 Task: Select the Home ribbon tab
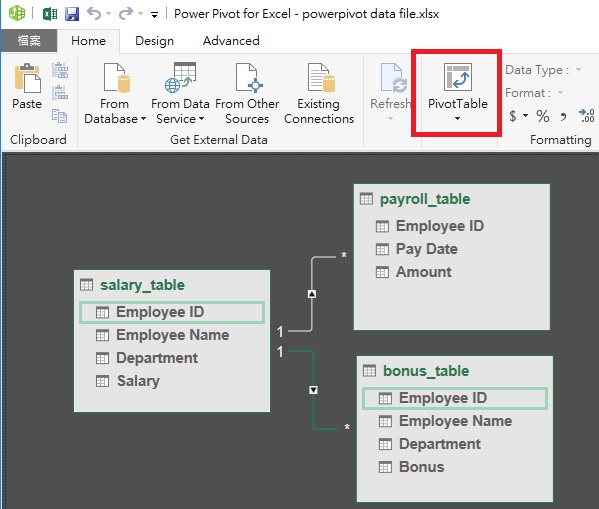click(x=88, y=41)
